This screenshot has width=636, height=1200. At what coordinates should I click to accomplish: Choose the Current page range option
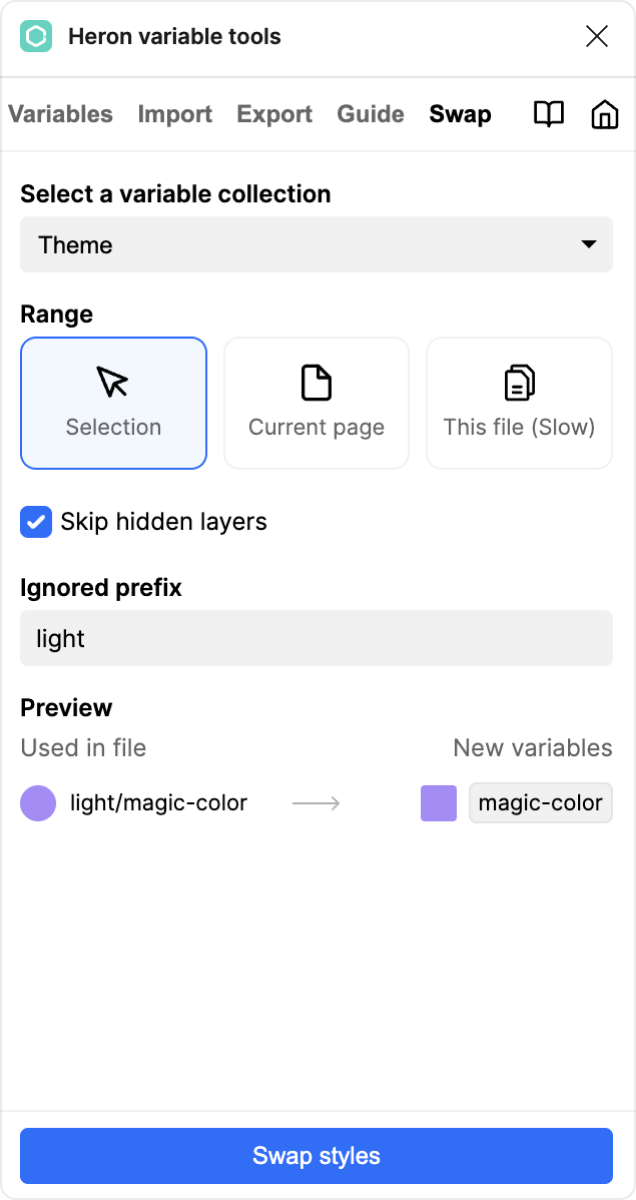316,403
